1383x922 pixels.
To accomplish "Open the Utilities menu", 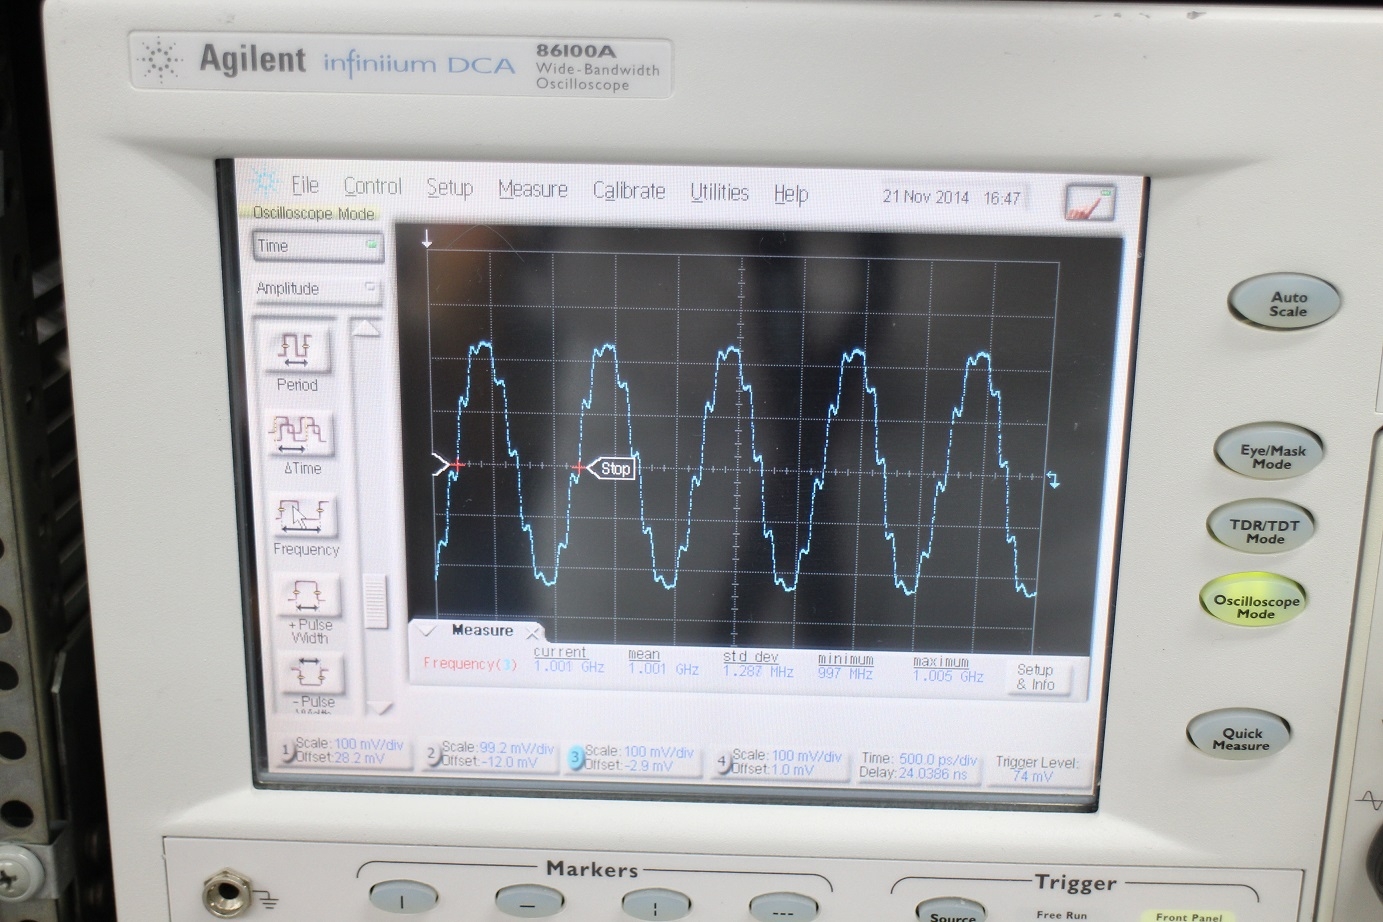I will pos(719,193).
